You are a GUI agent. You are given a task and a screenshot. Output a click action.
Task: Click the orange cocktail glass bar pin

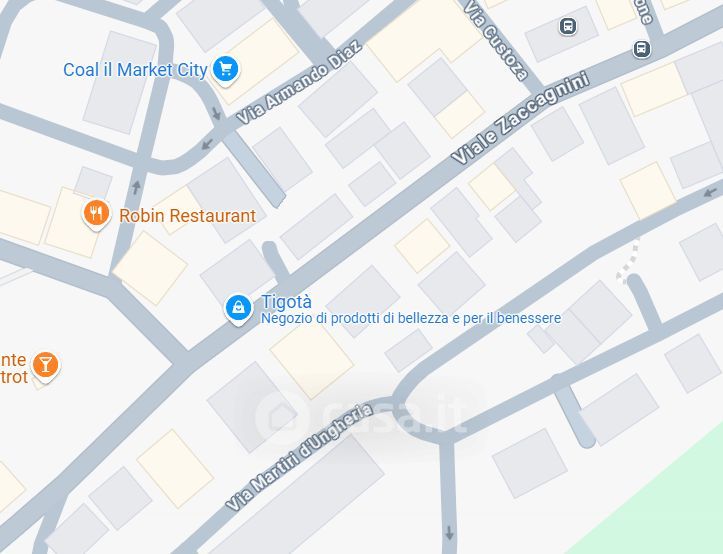coord(45,365)
